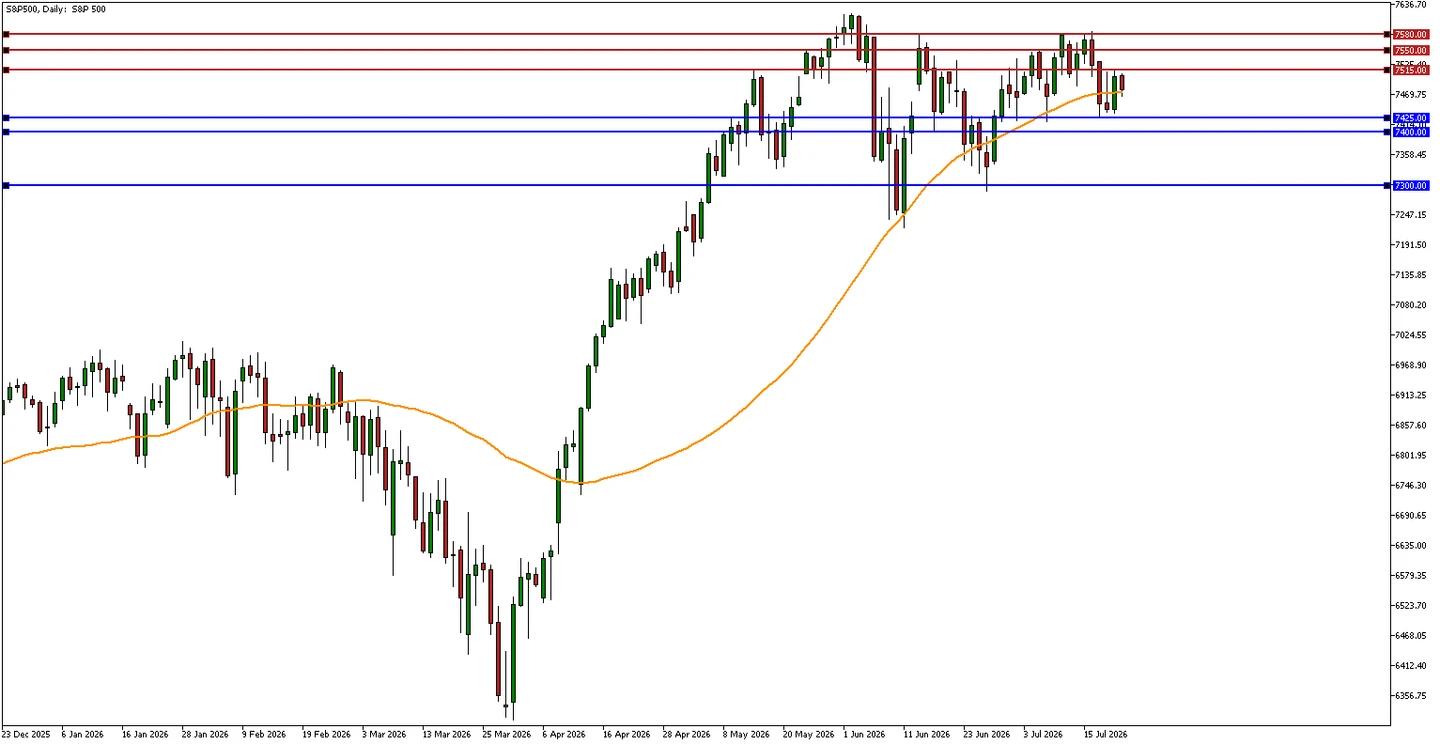
Task: Click the 16 Apr 2026 date label
Action: point(624,733)
